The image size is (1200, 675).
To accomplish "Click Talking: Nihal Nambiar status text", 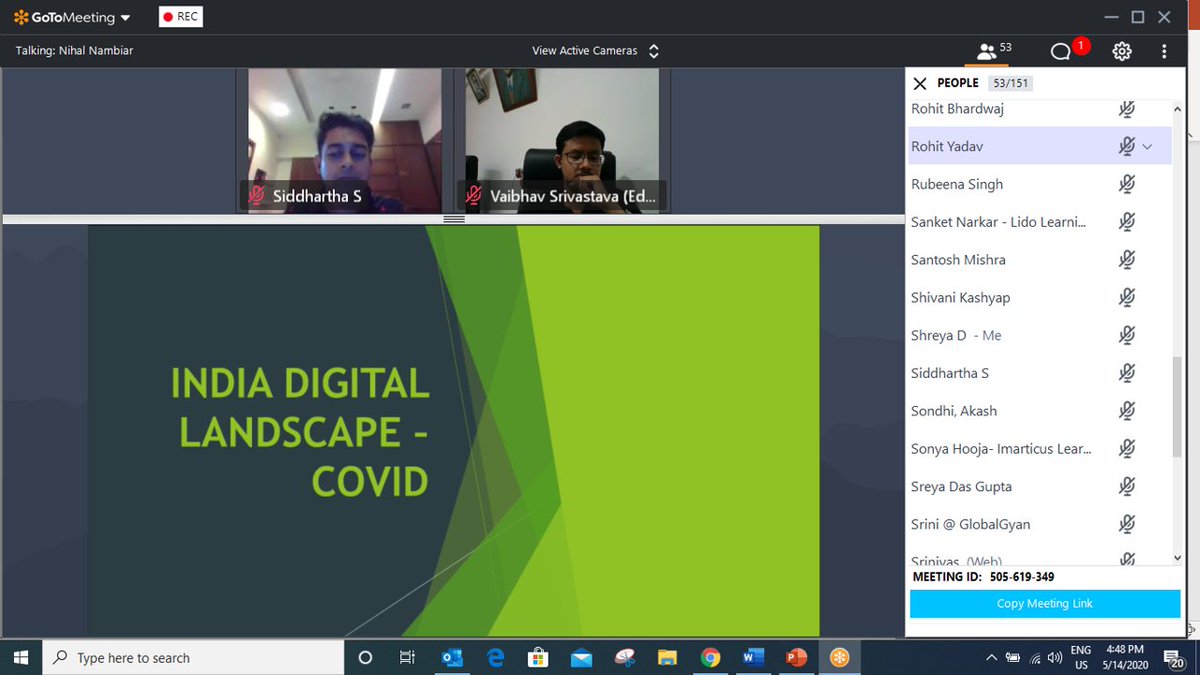I will 74,51.
